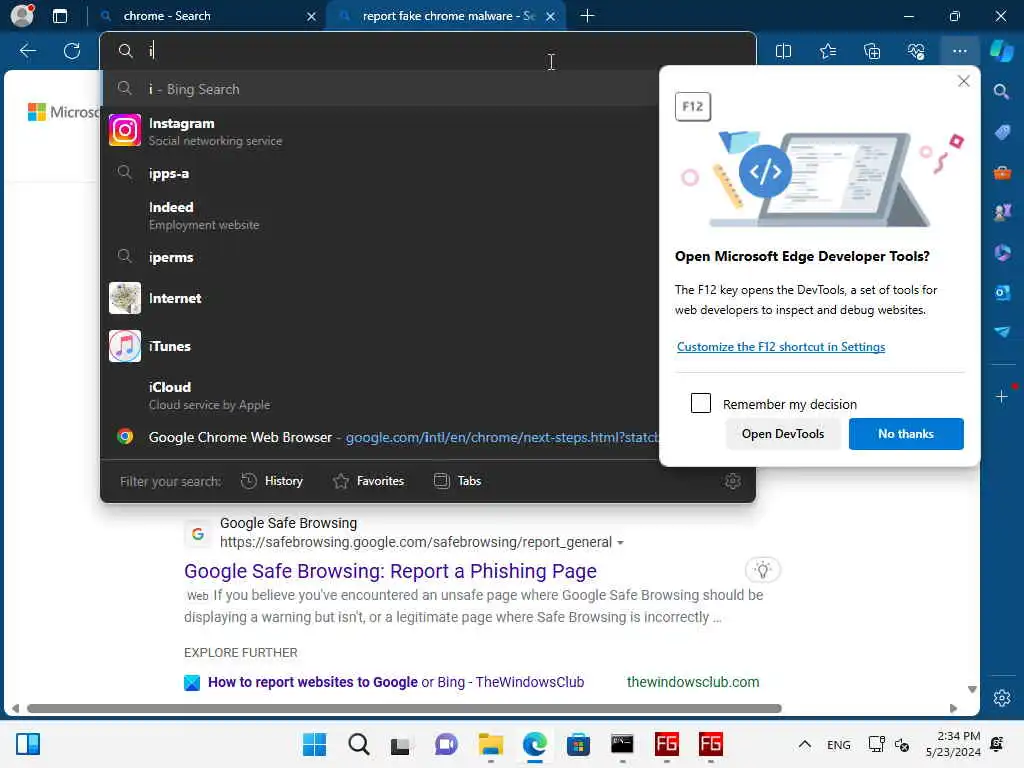Filter suggestions by Favorites
The width and height of the screenshot is (1024, 768).
point(369,481)
